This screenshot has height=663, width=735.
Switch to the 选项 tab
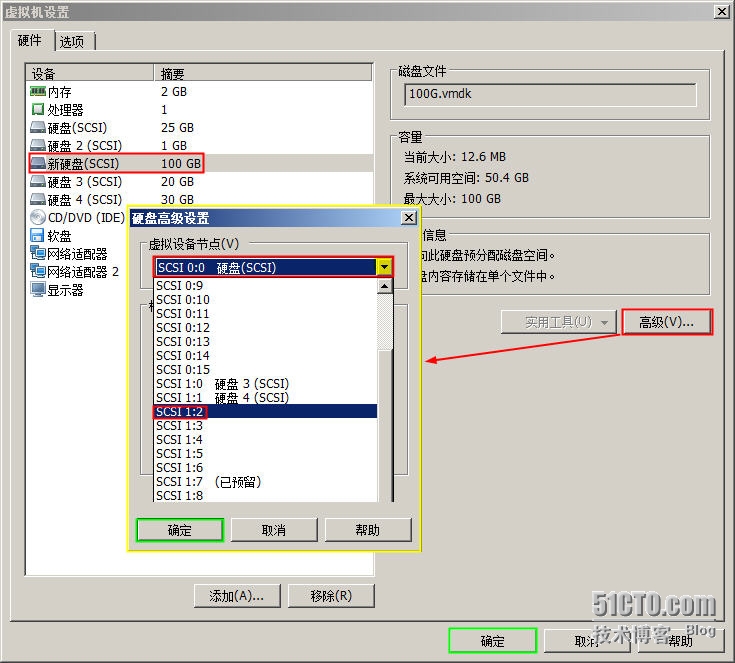point(72,42)
